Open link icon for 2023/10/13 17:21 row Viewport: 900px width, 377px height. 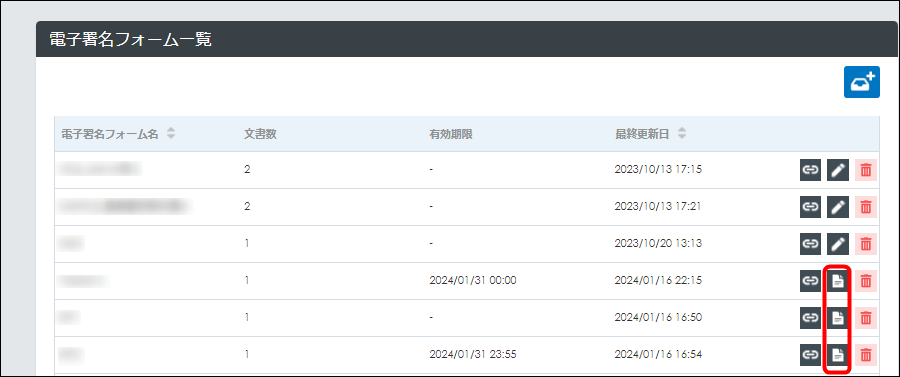pos(810,207)
